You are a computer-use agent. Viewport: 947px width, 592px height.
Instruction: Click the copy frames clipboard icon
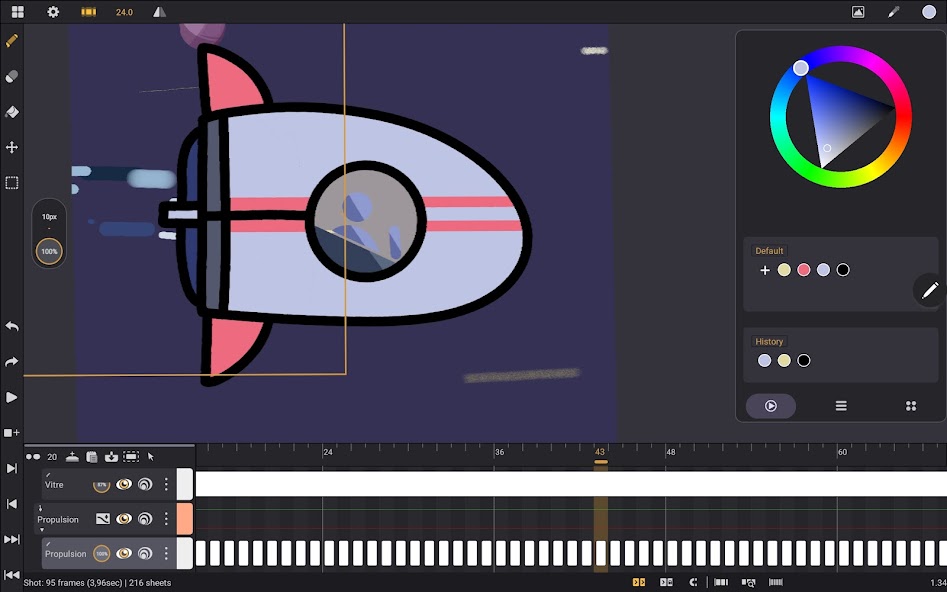(x=91, y=457)
